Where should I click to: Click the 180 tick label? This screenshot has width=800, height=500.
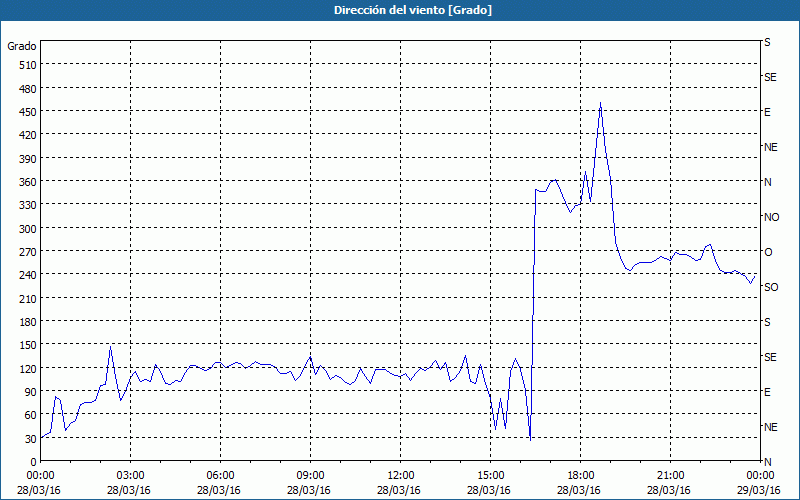click(29, 321)
